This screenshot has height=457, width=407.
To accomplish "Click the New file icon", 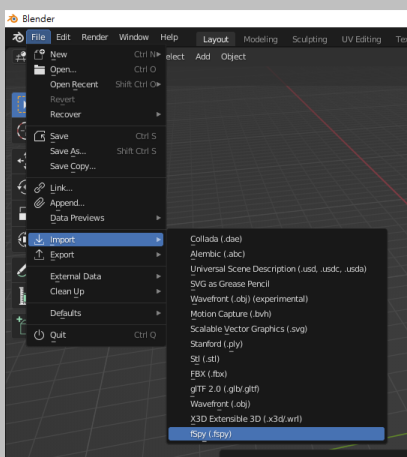I will (39, 54).
